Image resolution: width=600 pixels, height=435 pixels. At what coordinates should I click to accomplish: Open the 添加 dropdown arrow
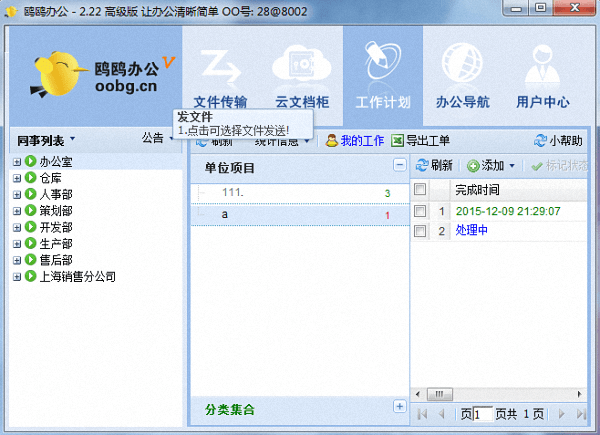tap(512, 166)
